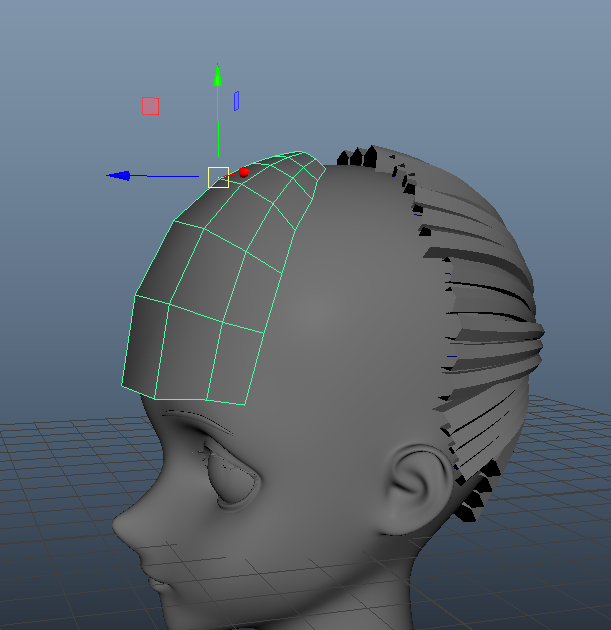Screen dimensions: 611x630
Task: Select the red X-axis manipulator handle
Action: click(x=244, y=172)
